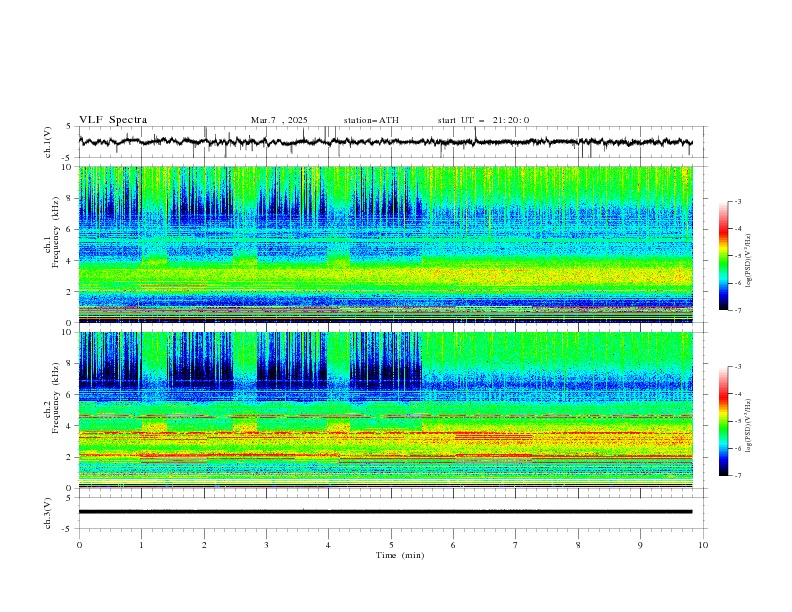
Task: Click the "6" tick on the Time axis
Action: [453, 545]
